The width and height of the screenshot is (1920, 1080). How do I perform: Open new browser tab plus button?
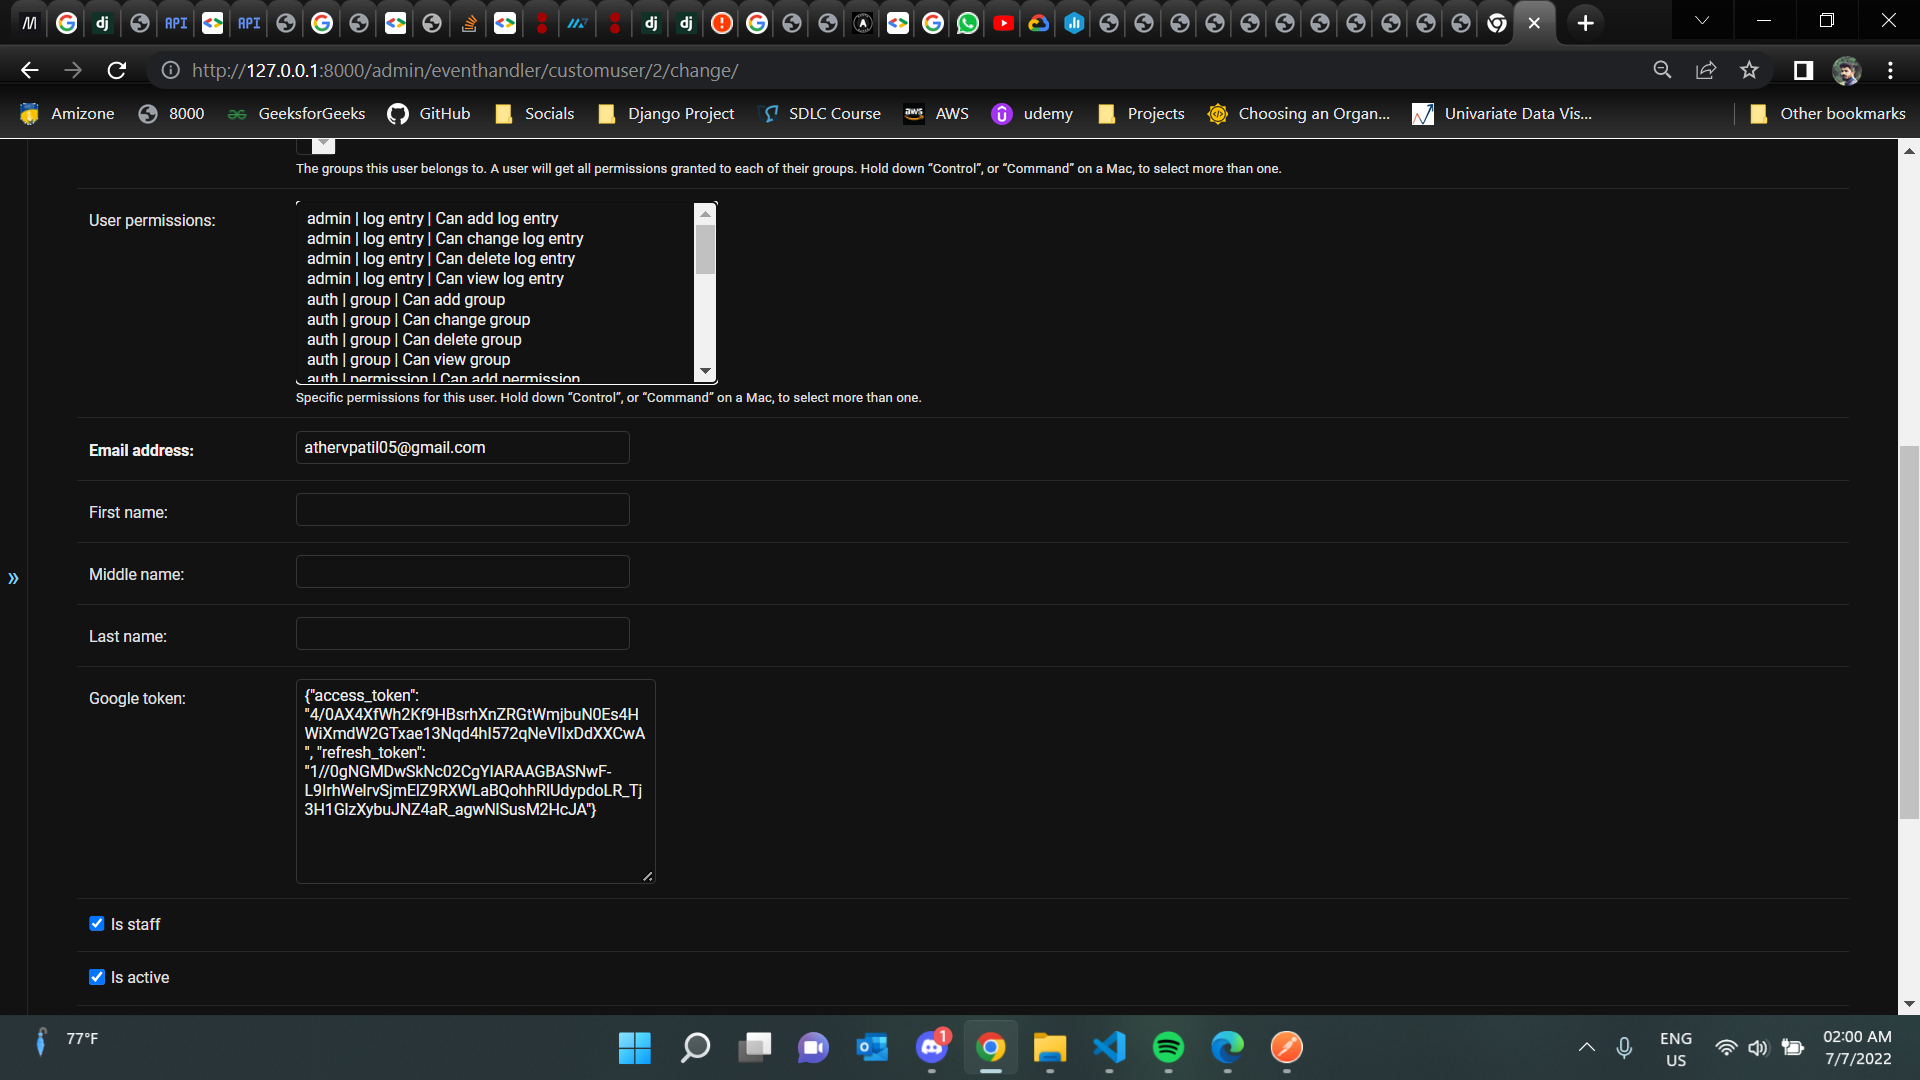[x=1585, y=22]
